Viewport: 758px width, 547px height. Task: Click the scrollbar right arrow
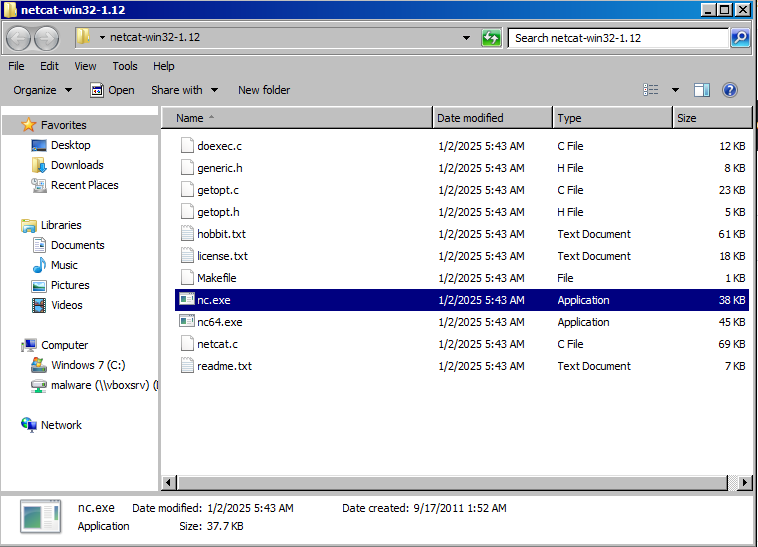click(744, 482)
